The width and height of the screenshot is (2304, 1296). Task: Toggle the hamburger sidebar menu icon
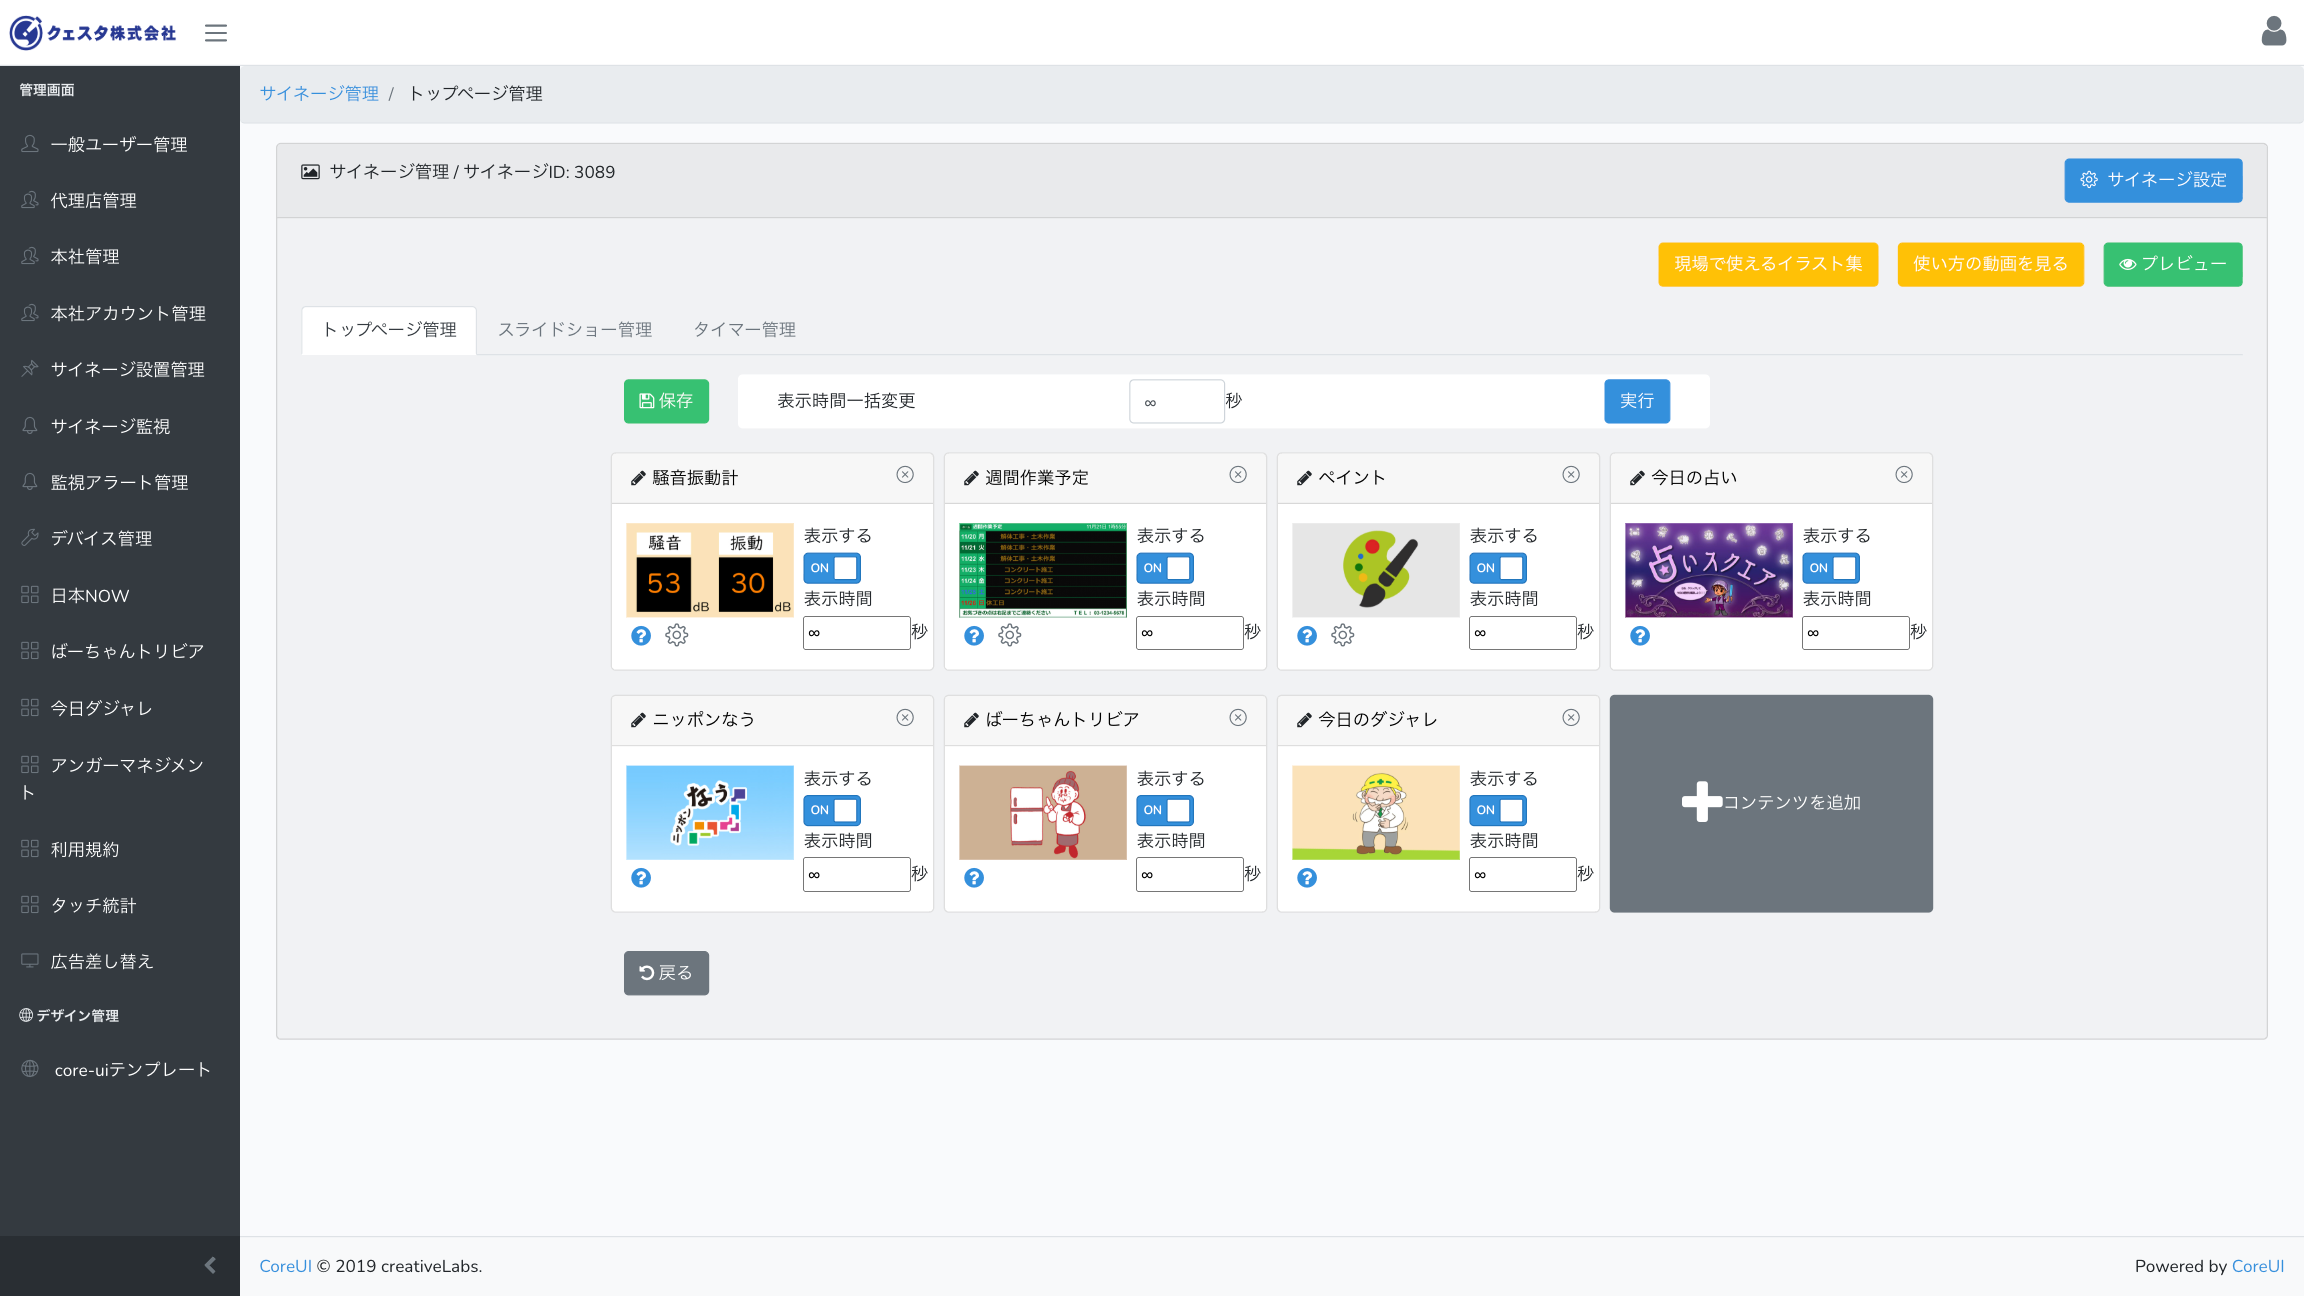pos(216,33)
